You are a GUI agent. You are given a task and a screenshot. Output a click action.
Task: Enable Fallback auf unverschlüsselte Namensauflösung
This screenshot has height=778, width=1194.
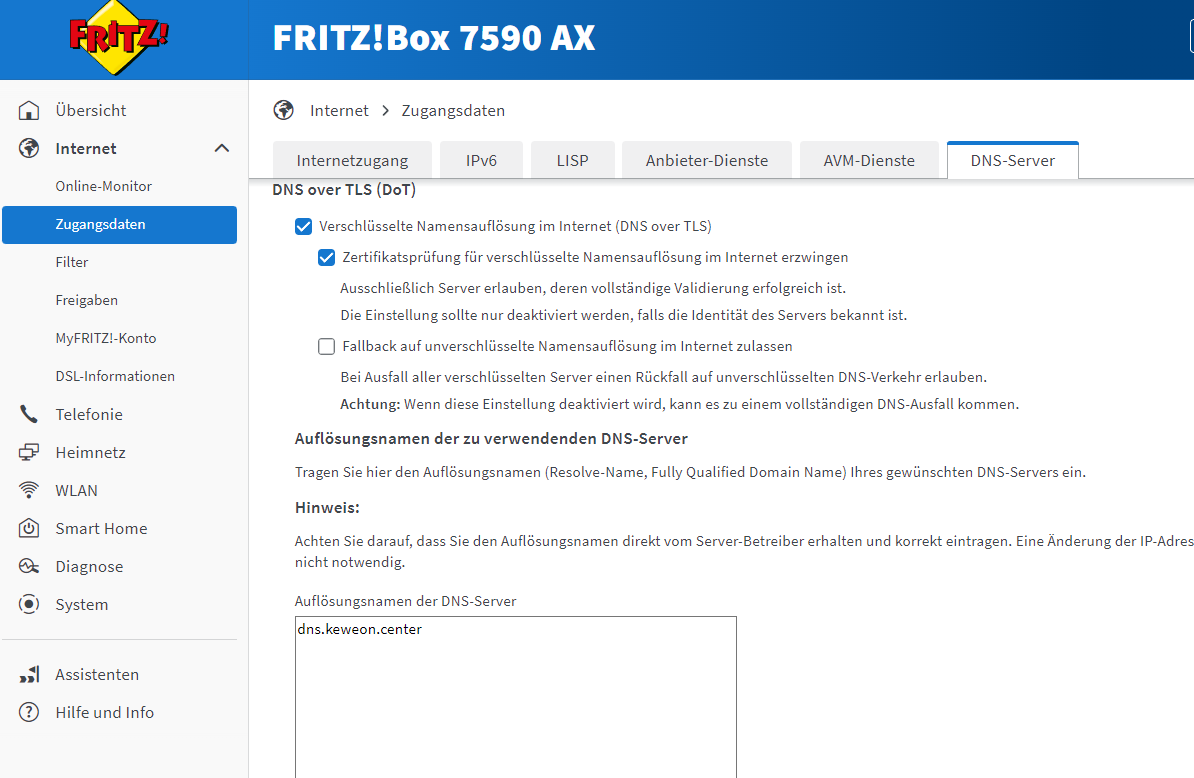326,346
